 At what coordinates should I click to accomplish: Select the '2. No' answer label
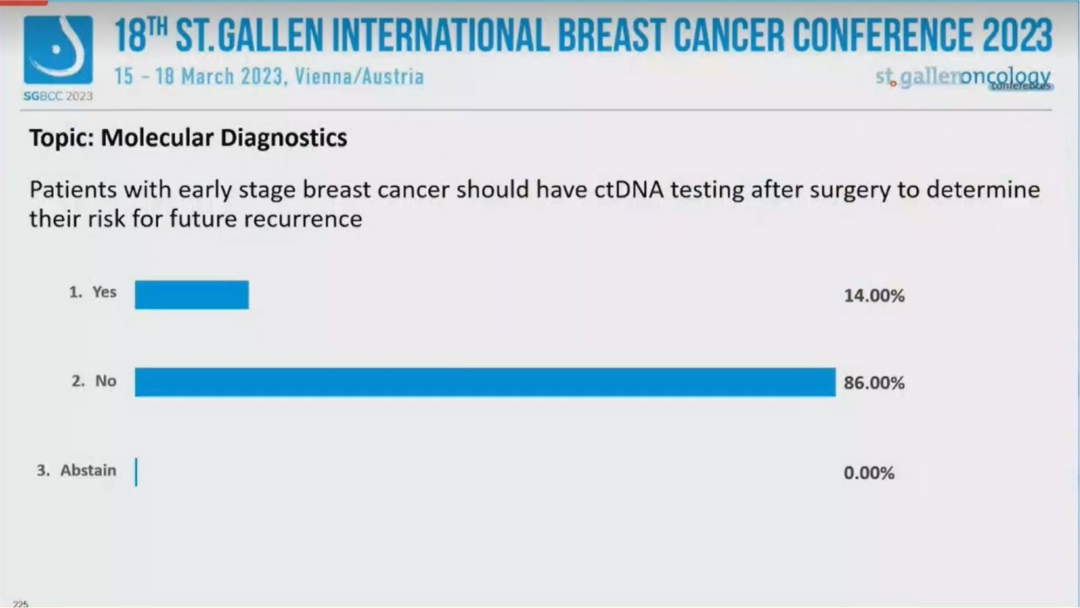[x=94, y=381]
